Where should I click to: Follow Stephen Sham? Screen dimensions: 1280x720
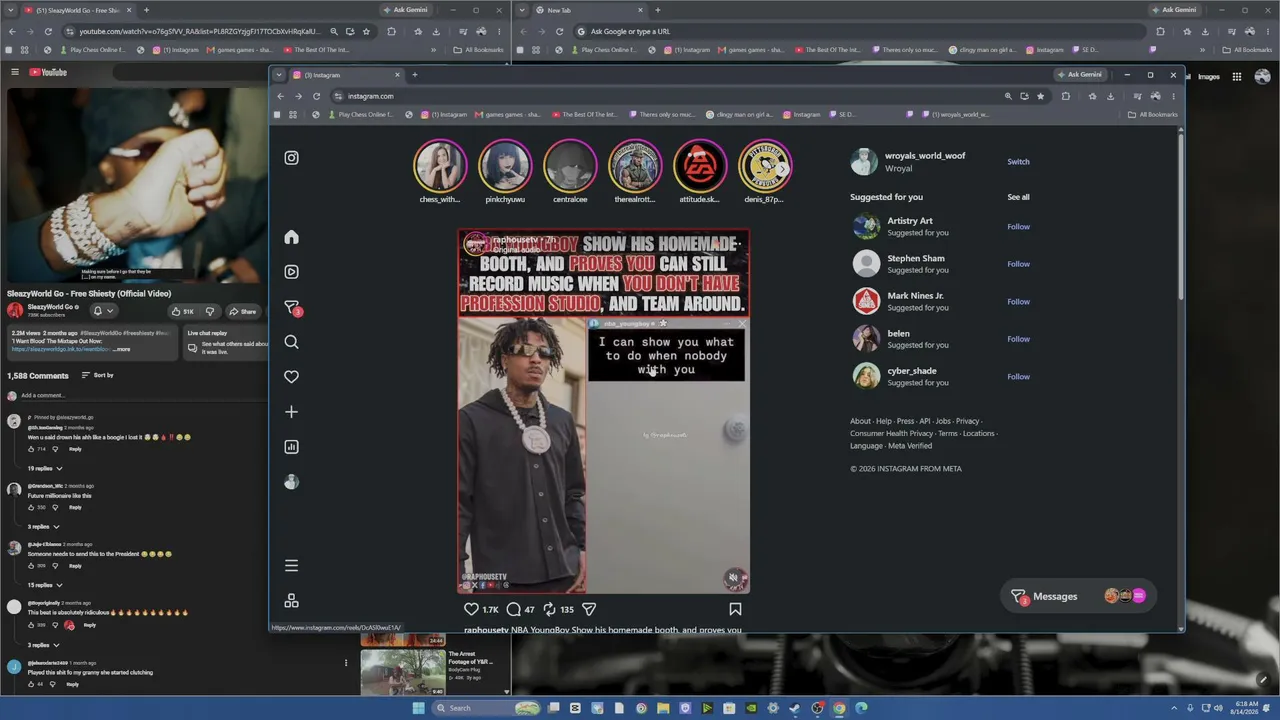(x=1018, y=264)
